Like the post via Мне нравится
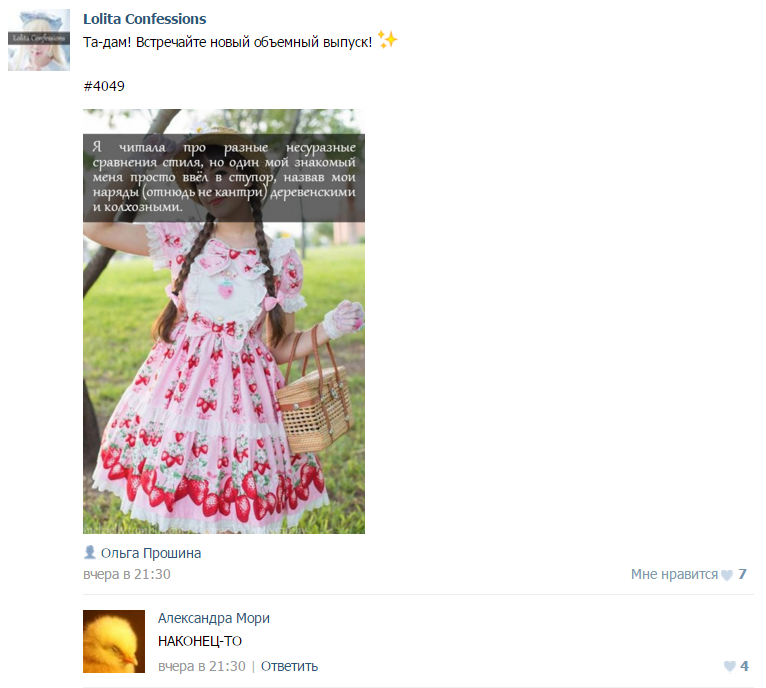 [x=674, y=574]
